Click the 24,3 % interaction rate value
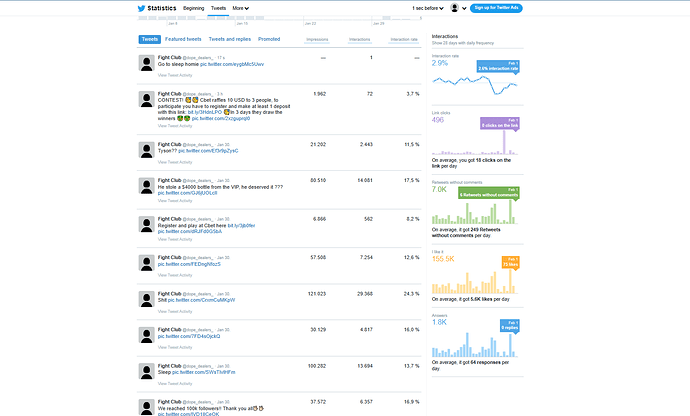The width and height of the screenshot is (690, 416). (x=411, y=294)
